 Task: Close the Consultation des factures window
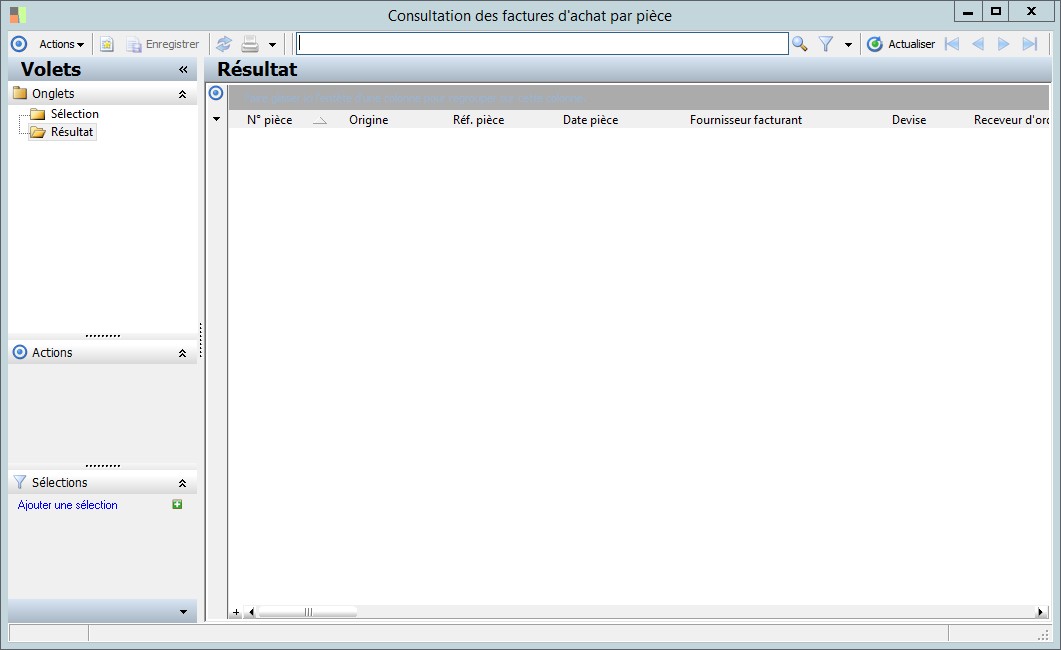1031,11
